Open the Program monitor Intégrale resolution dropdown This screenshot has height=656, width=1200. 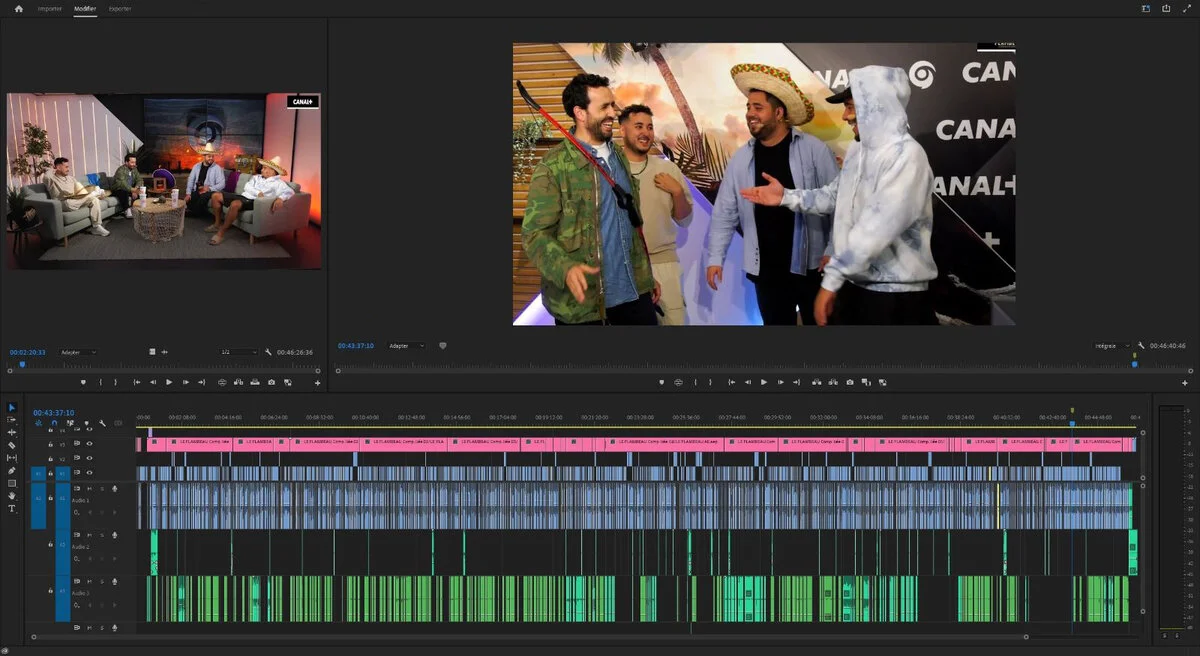(1111, 346)
